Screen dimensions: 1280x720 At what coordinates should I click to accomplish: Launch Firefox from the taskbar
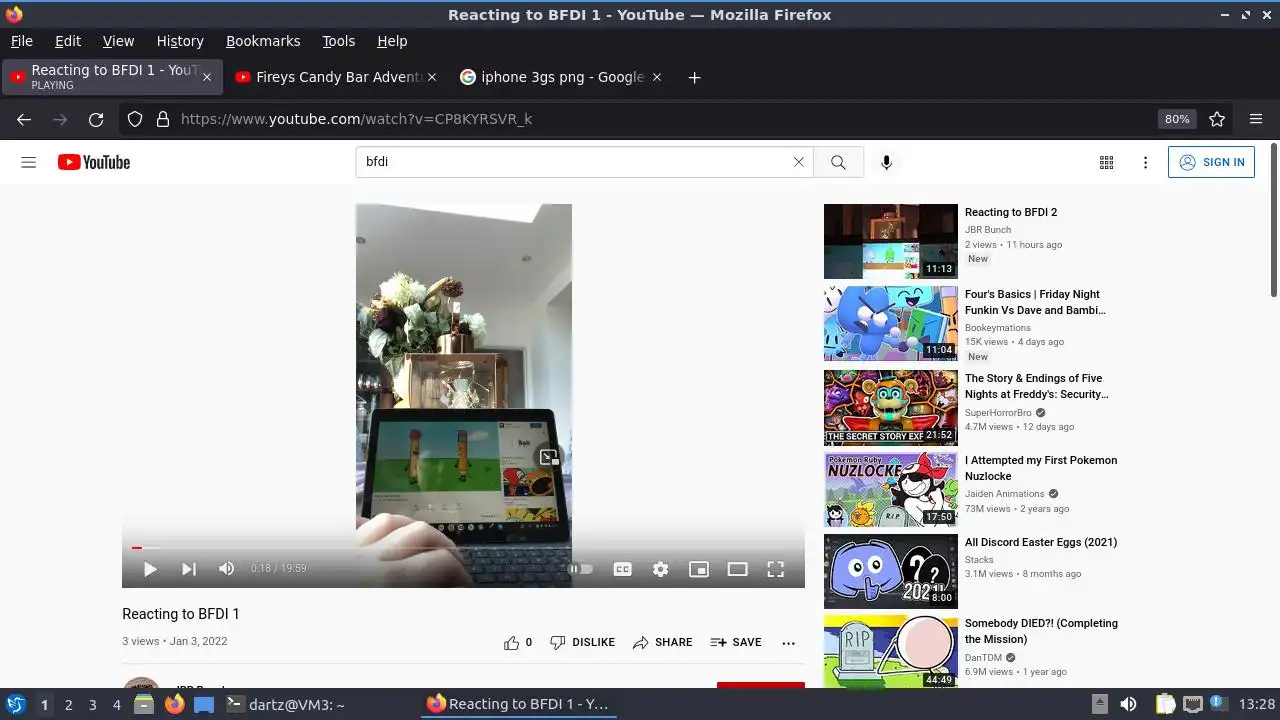coord(175,704)
